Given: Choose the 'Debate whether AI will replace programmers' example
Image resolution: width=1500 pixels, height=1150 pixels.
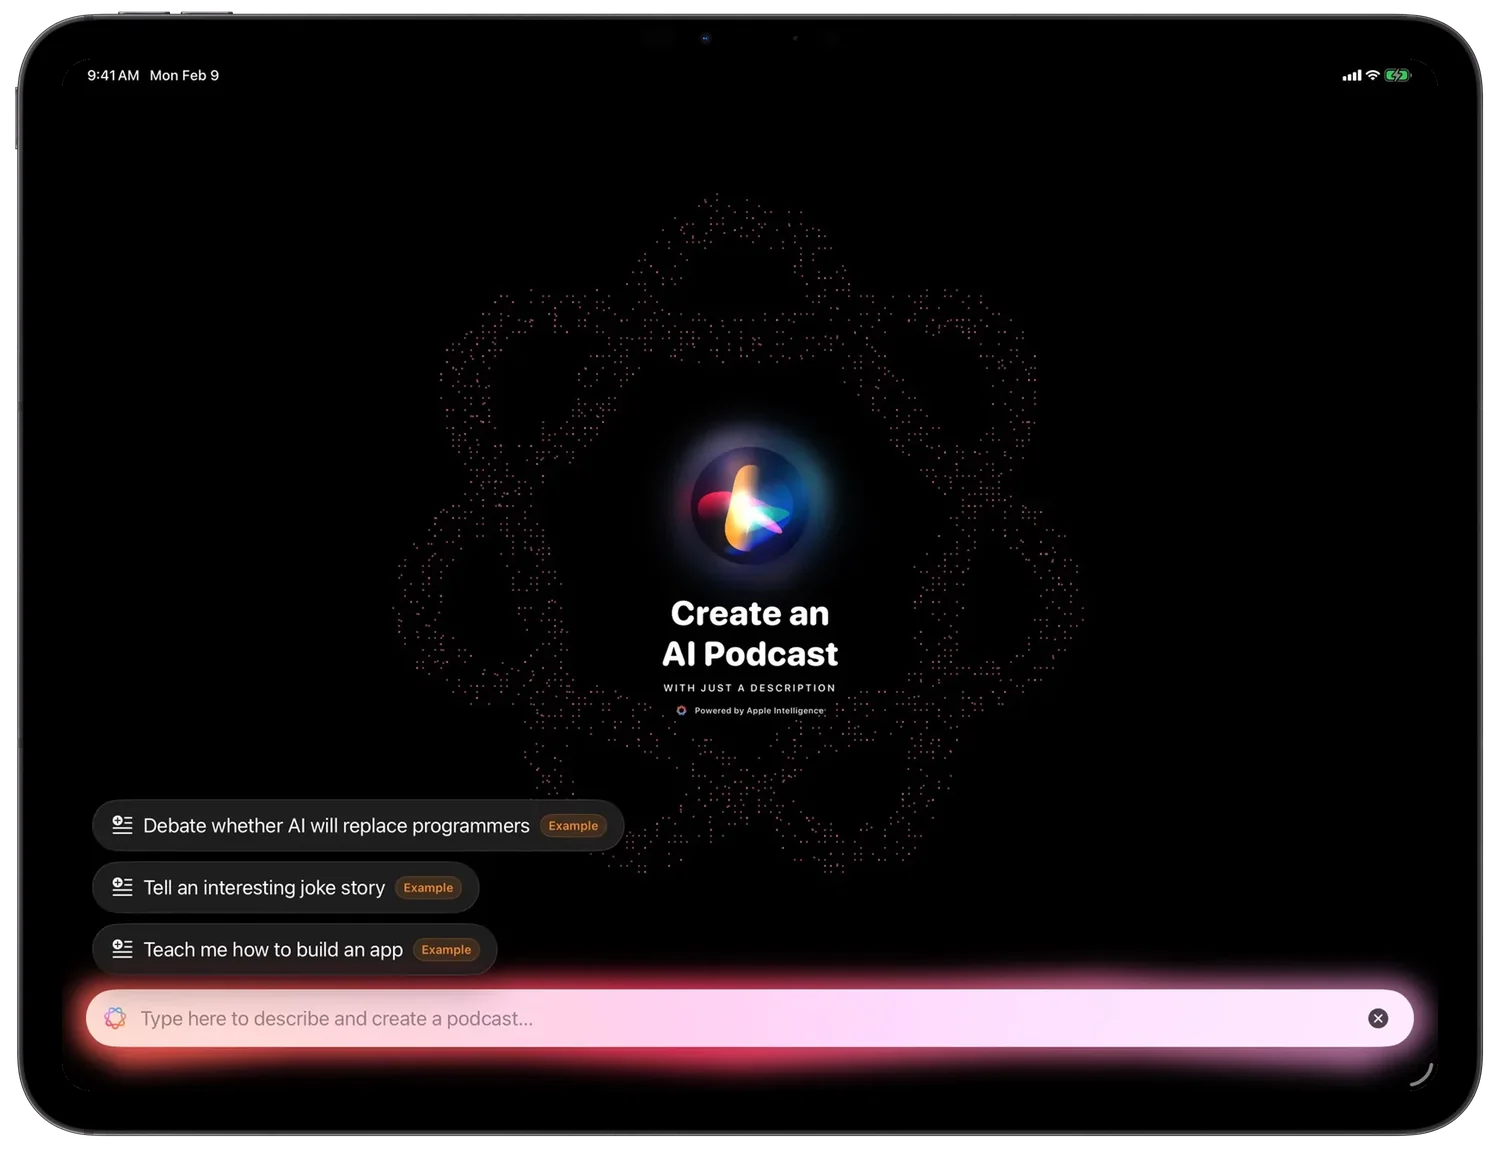Looking at the screenshot, I should click(358, 826).
